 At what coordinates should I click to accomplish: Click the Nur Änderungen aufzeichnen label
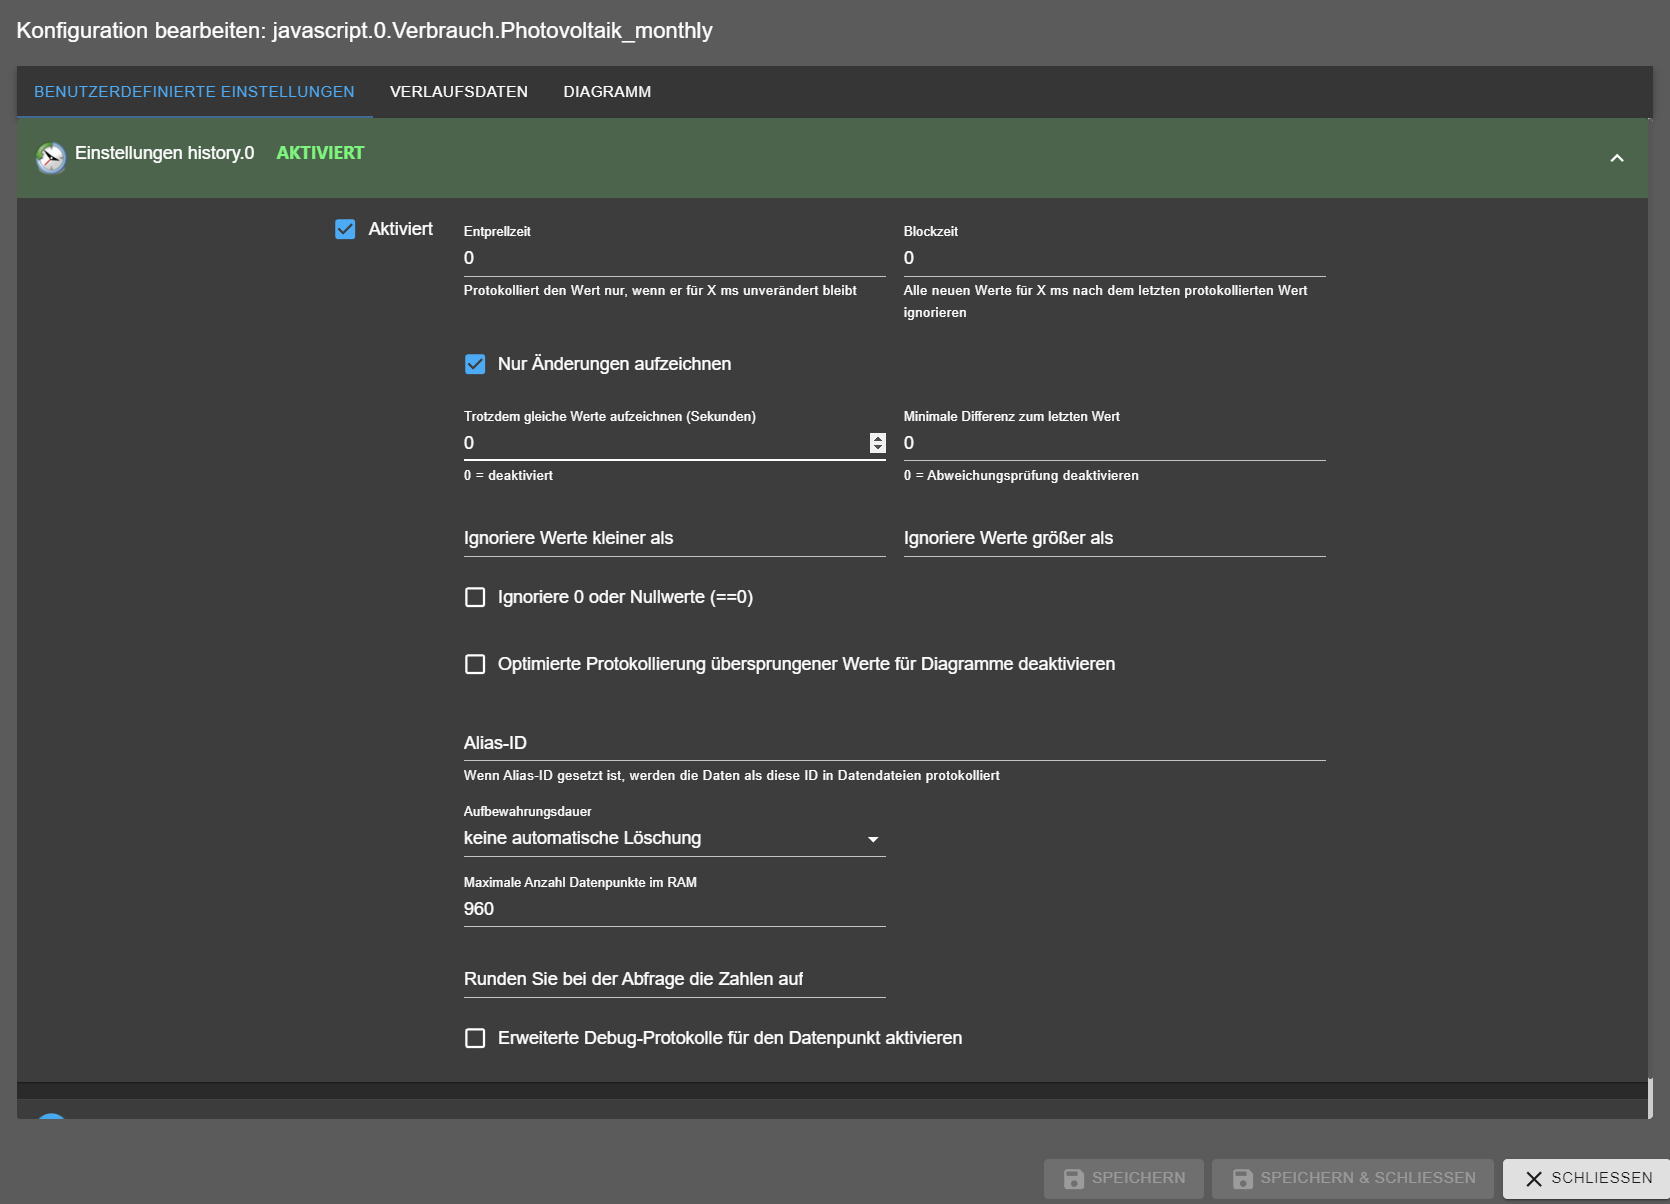[x=614, y=364]
